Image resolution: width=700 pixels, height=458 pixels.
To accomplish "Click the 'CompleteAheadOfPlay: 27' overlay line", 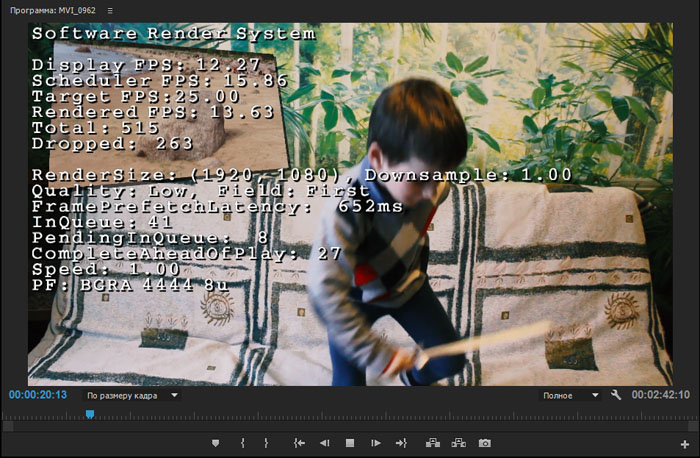I will coord(186,254).
